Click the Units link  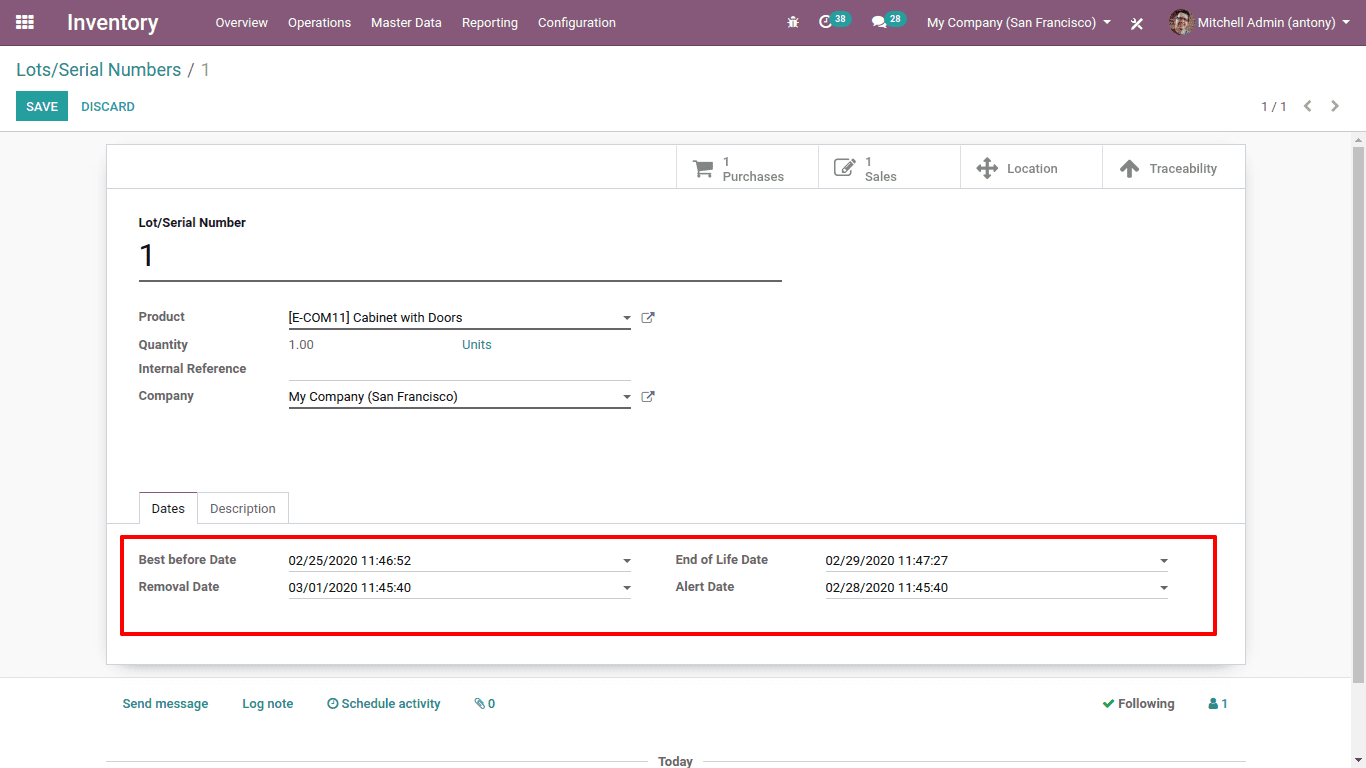tap(477, 345)
